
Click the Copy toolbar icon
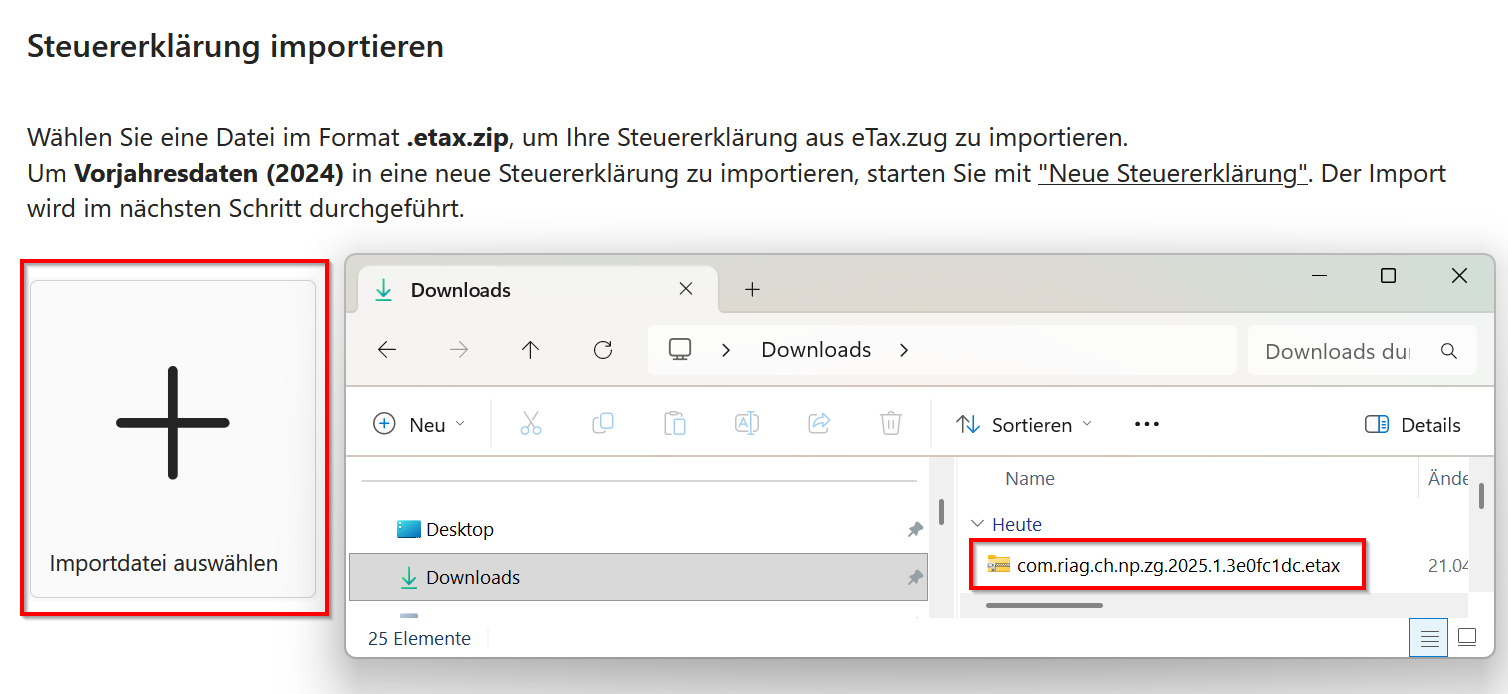[x=603, y=424]
